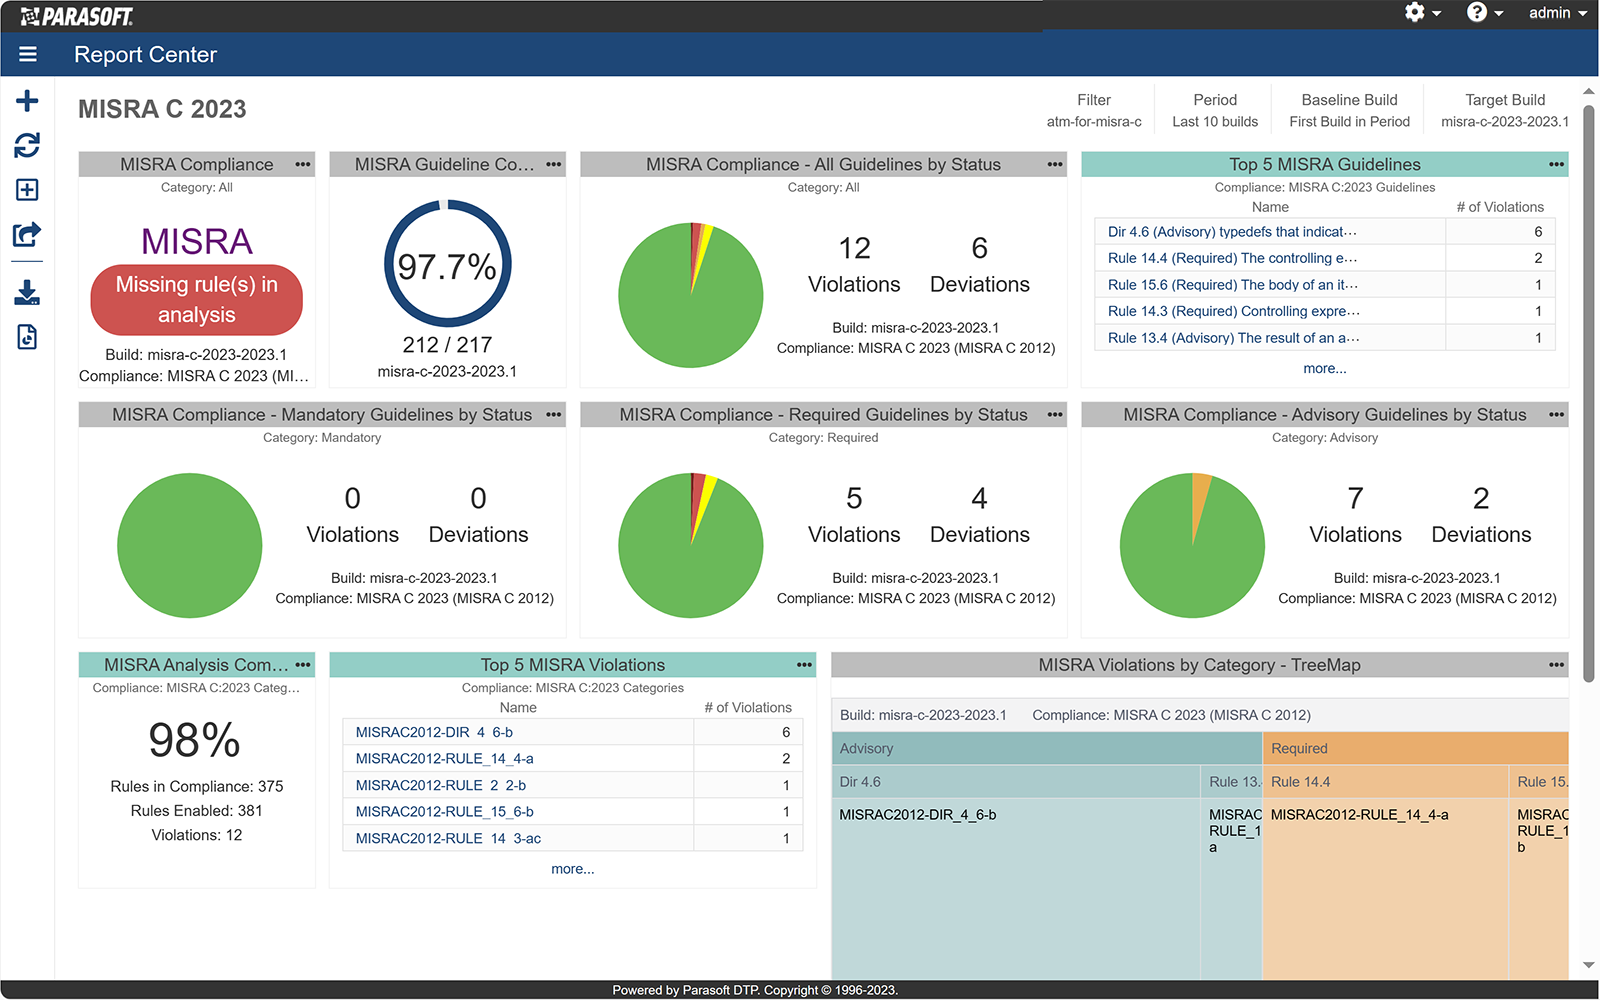This screenshot has width=1600, height=1000.
Task: Click the scrollbar down arrow
Action: pos(1588,966)
